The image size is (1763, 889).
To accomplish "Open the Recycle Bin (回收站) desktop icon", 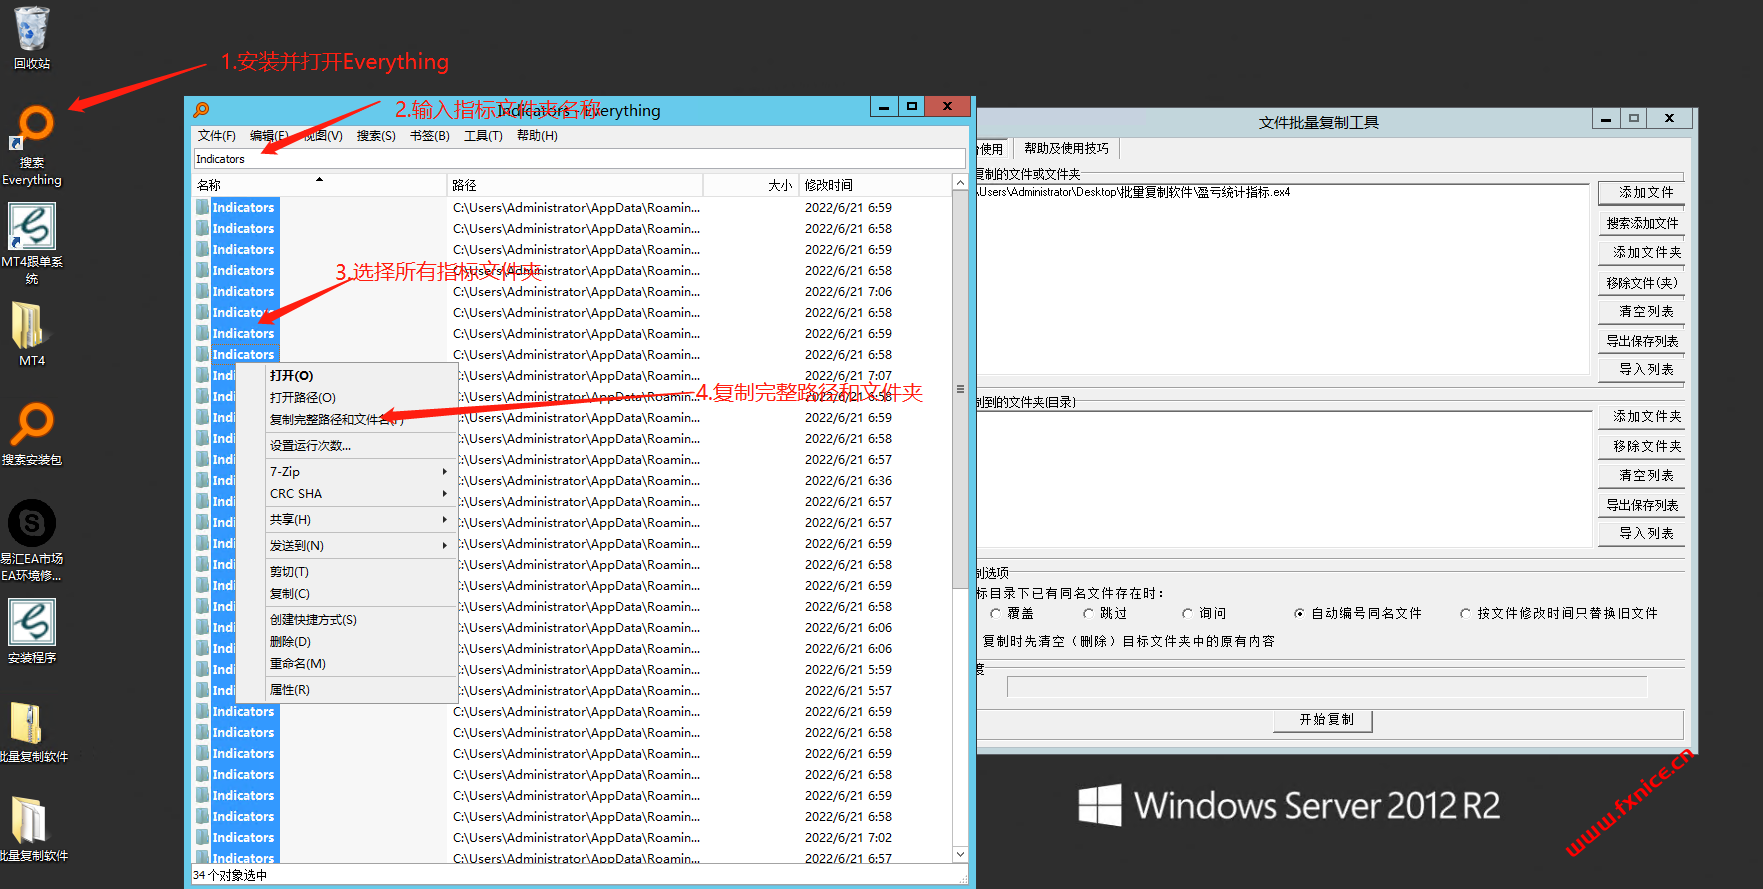I will pyautogui.click(x=31, y=38).
